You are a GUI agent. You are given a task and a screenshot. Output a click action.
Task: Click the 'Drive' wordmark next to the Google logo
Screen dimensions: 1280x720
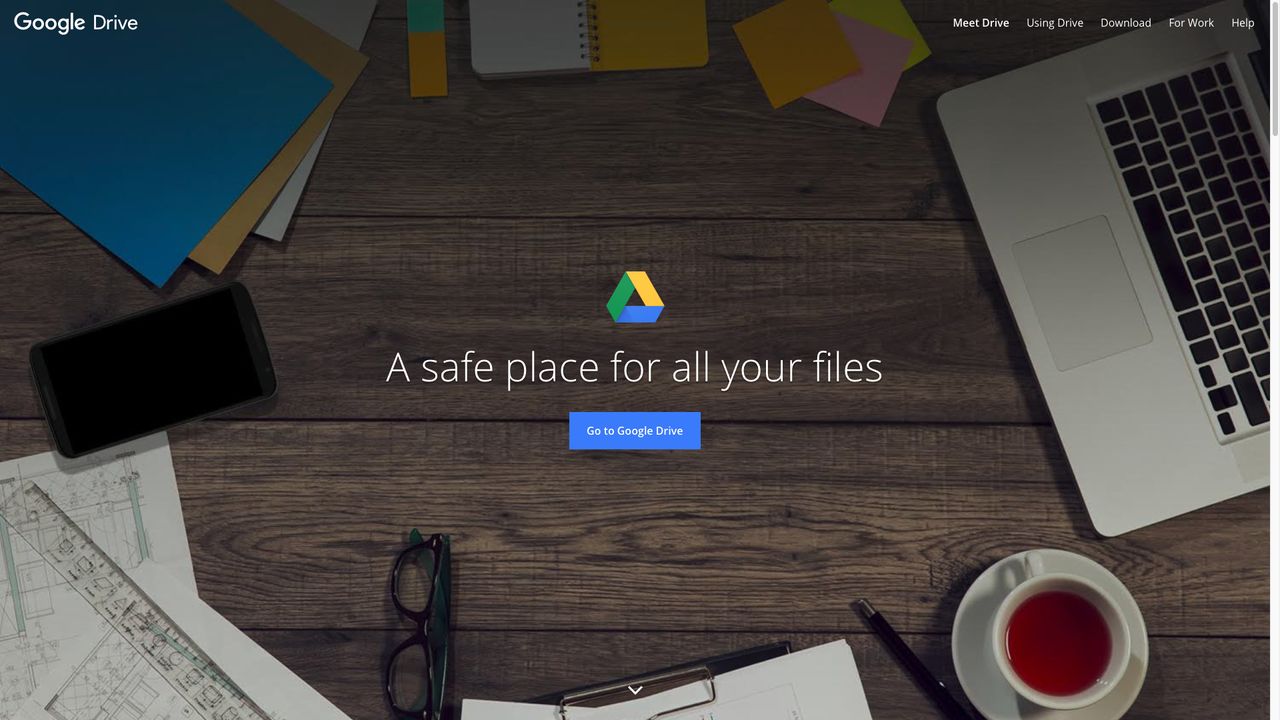tap(117, 22)
